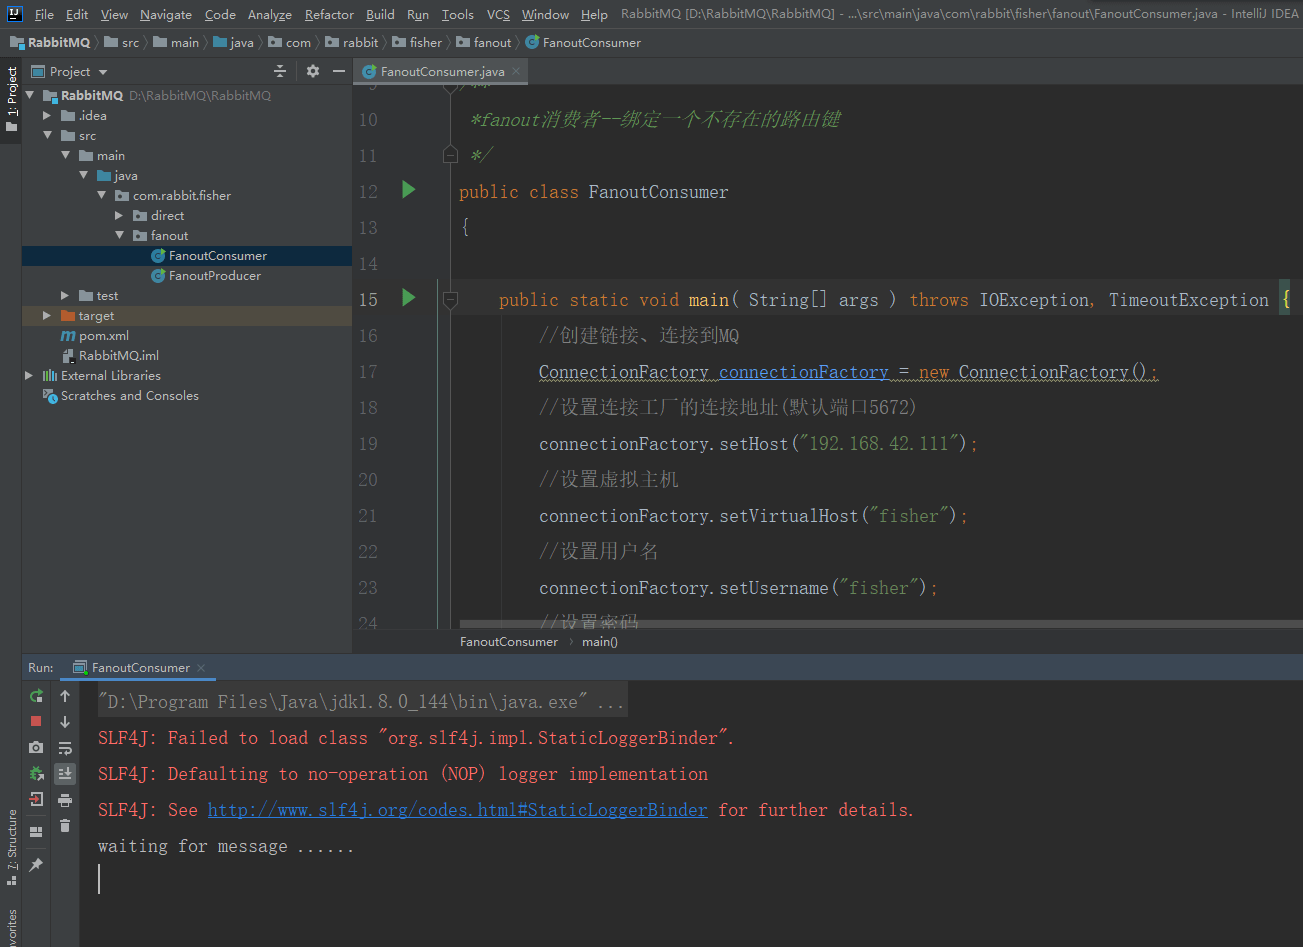Open the VCS menu
Screen dimensions: 1303x947
click(498, 14)
